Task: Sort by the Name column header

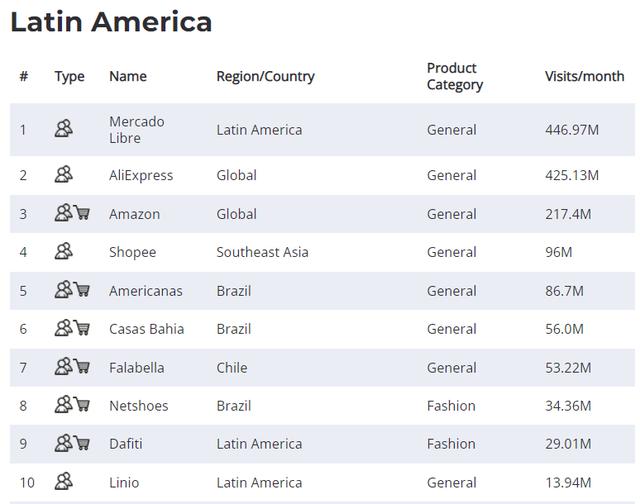Action: [x=128, y=76]
